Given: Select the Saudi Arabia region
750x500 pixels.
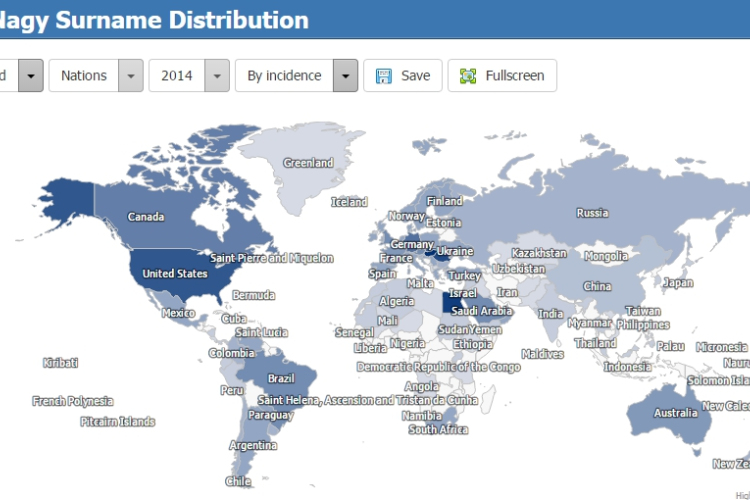Looking at the screenshot, I should click(481, 311).
